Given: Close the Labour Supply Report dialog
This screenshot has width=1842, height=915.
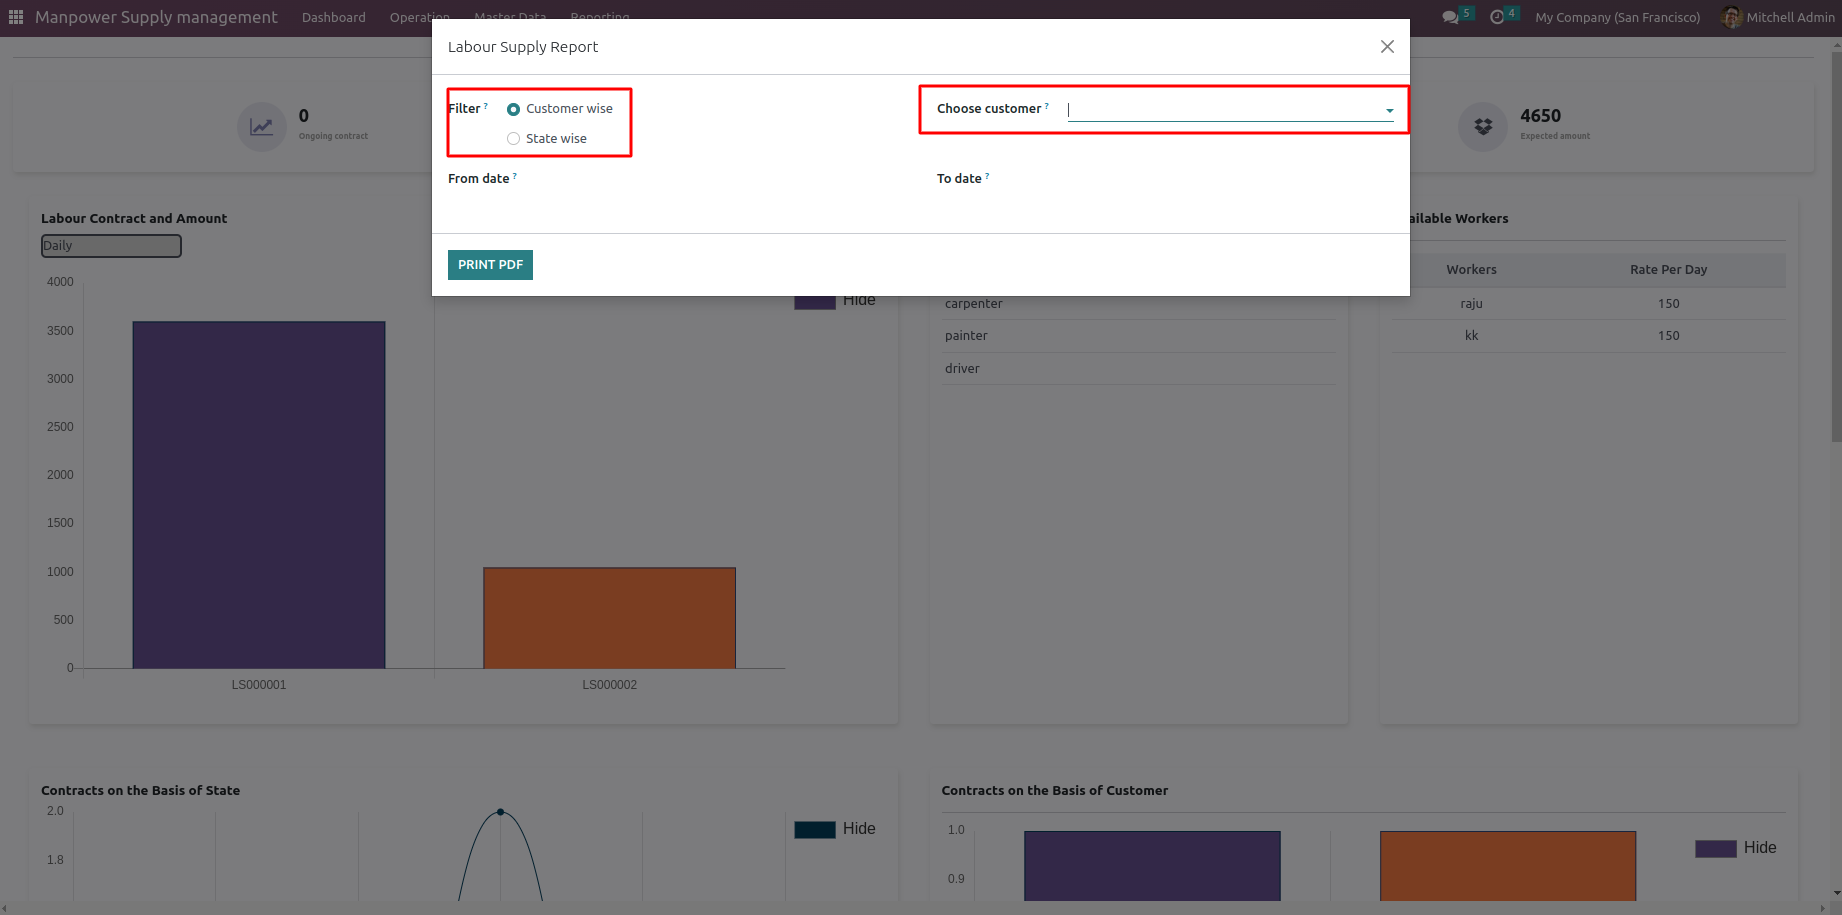Looking at the screenshot, I should pos(1387,47).
